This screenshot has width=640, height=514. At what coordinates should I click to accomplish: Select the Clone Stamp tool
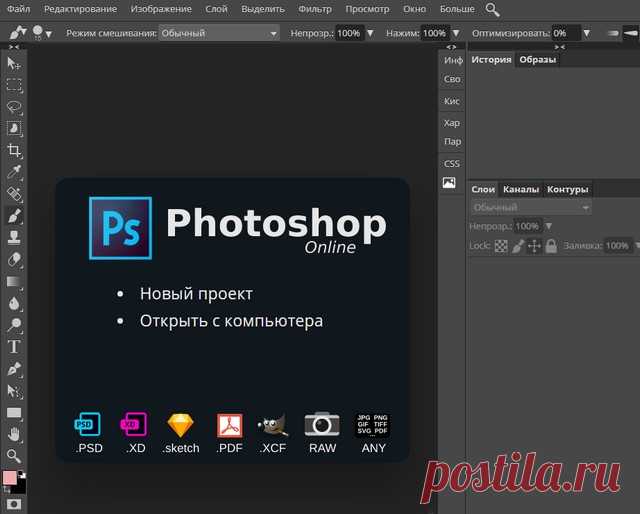click(14, 237)
